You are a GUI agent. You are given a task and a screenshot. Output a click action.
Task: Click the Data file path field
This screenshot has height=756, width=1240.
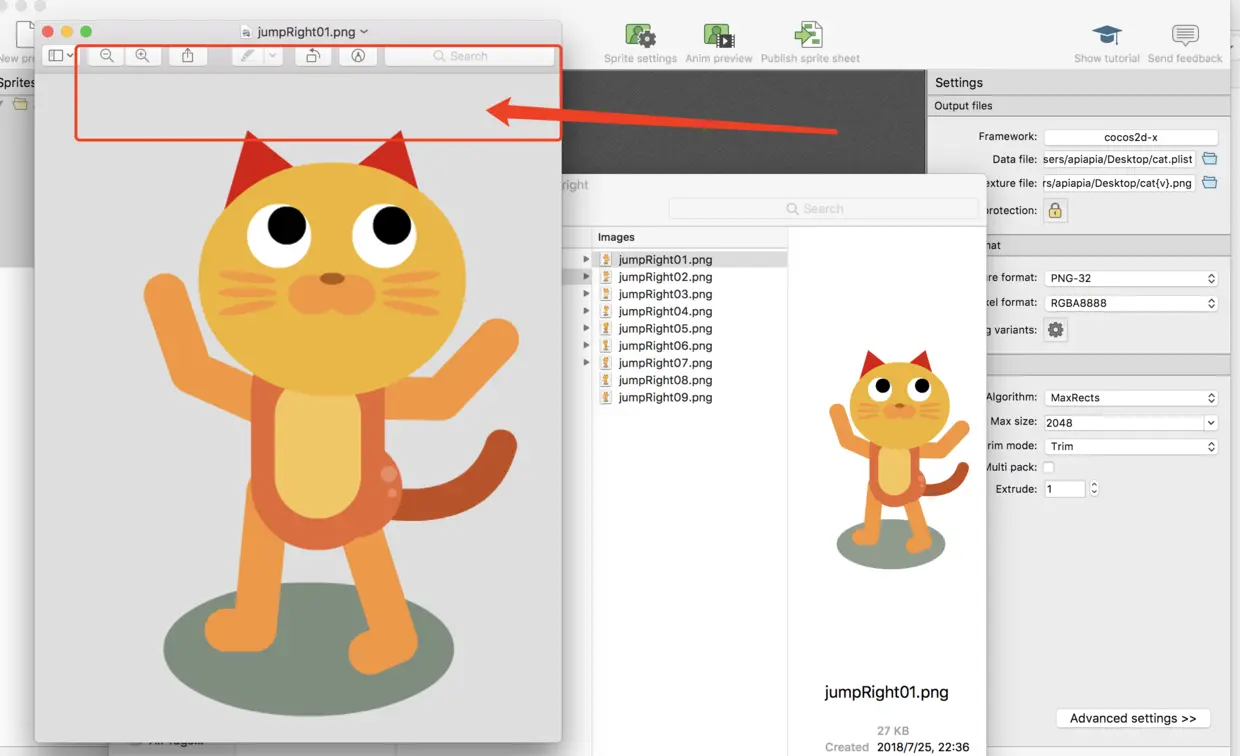[x=1119, y=159]
